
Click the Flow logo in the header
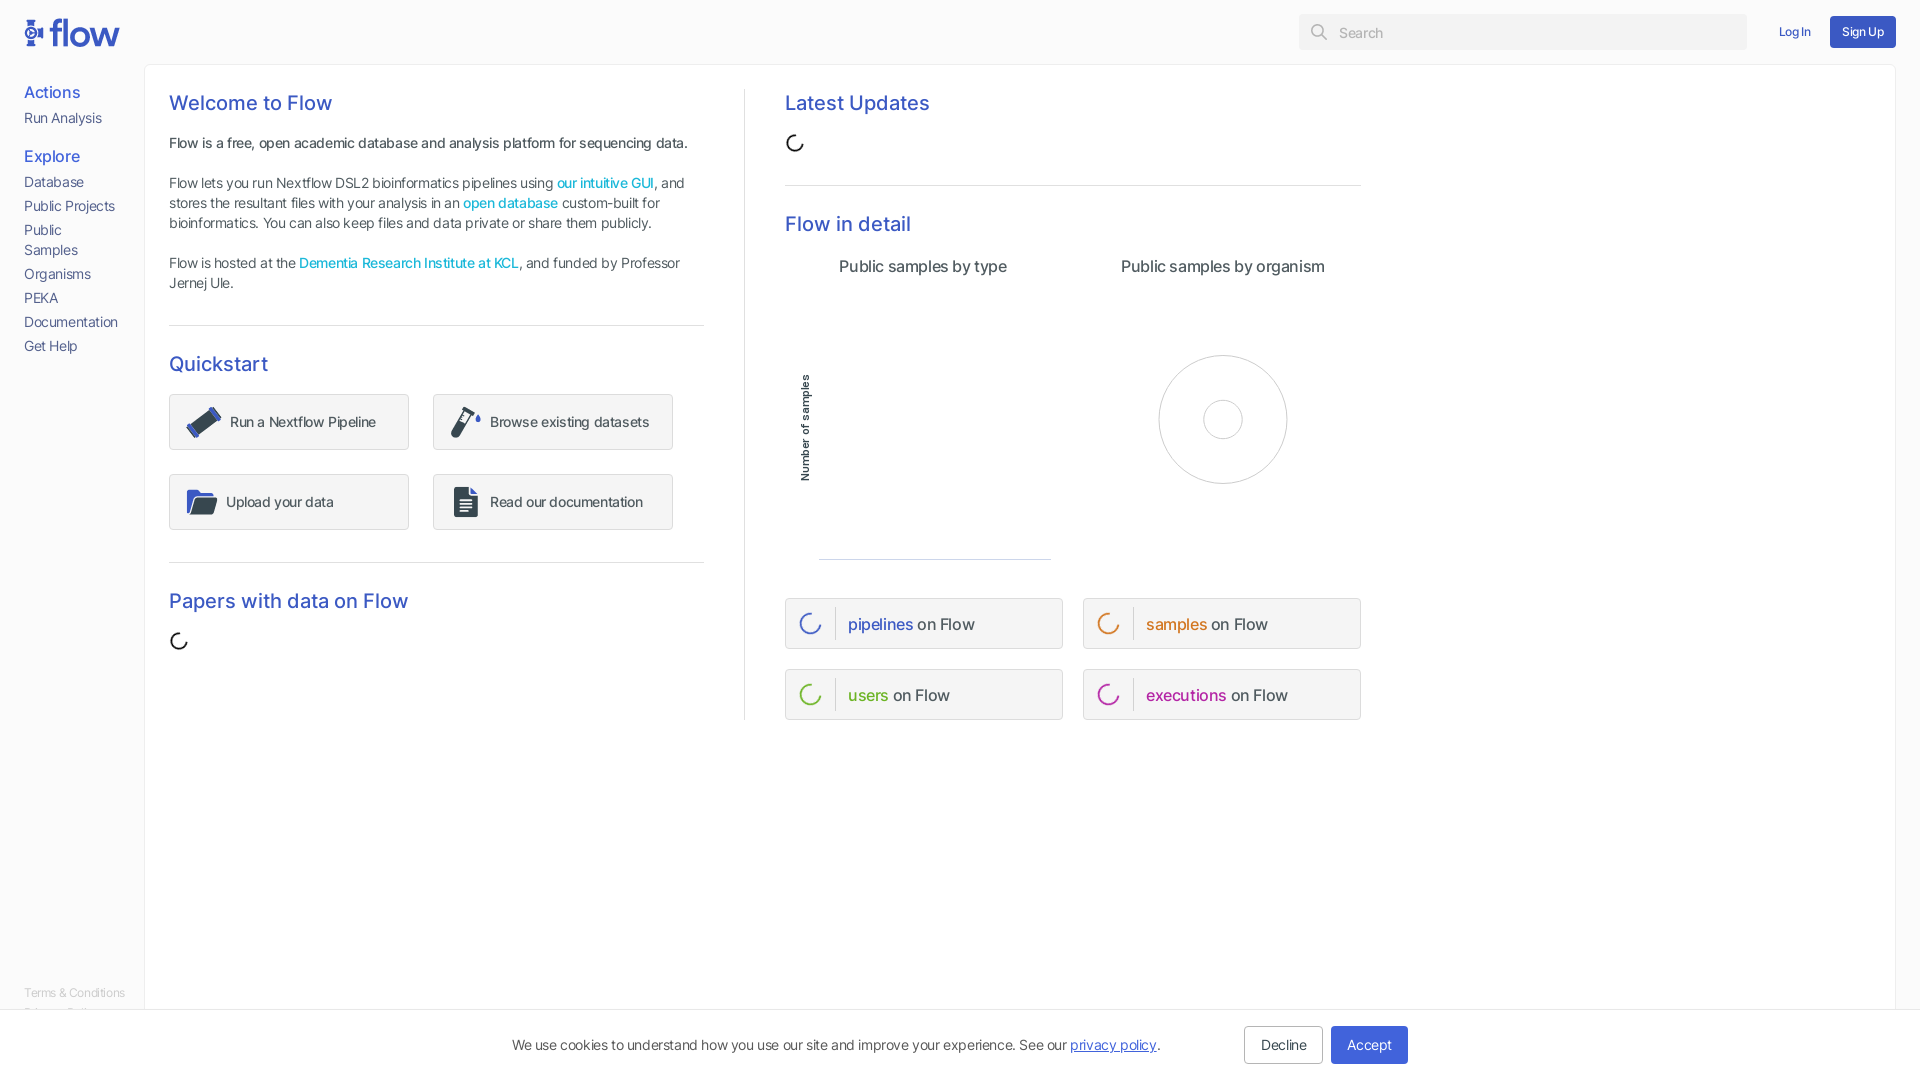[x=72, y=33]
